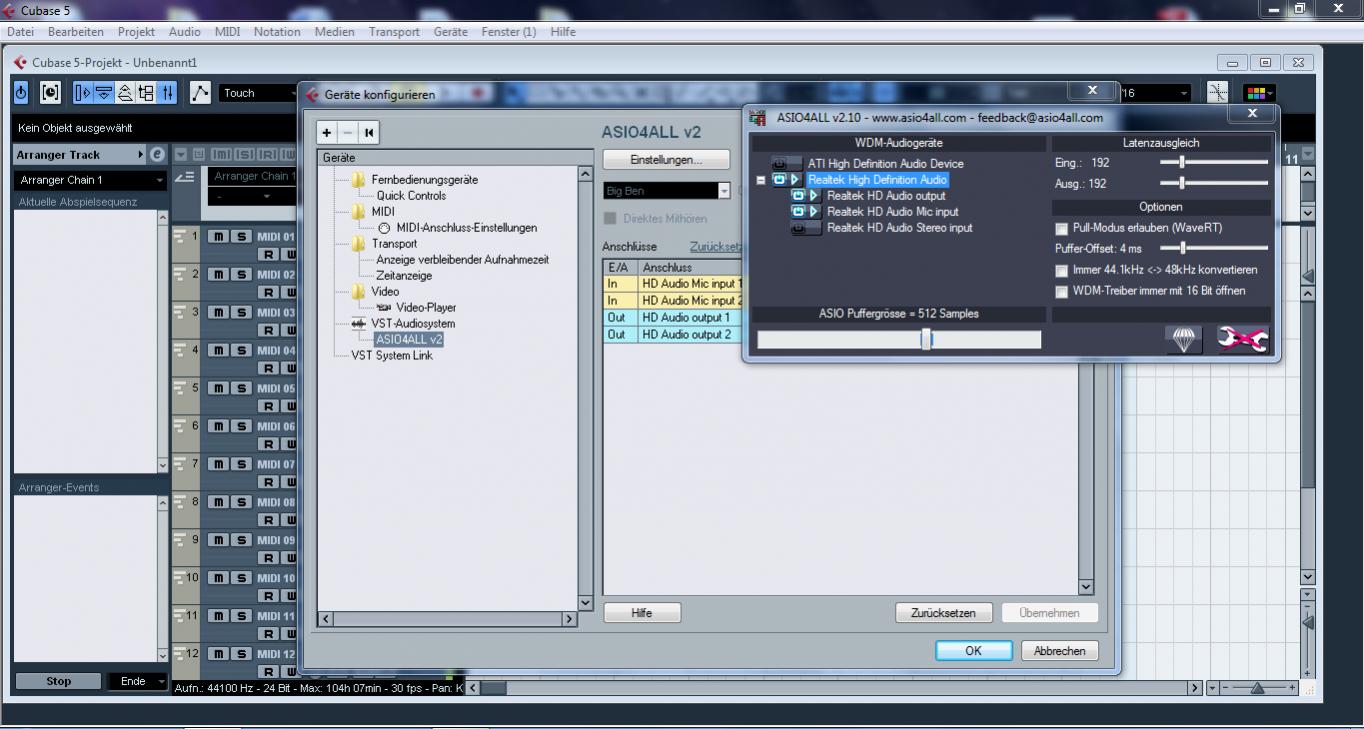The image size is (1364, 729).
Task: Click the Stop button in Arranger panel
Action: 58,681
